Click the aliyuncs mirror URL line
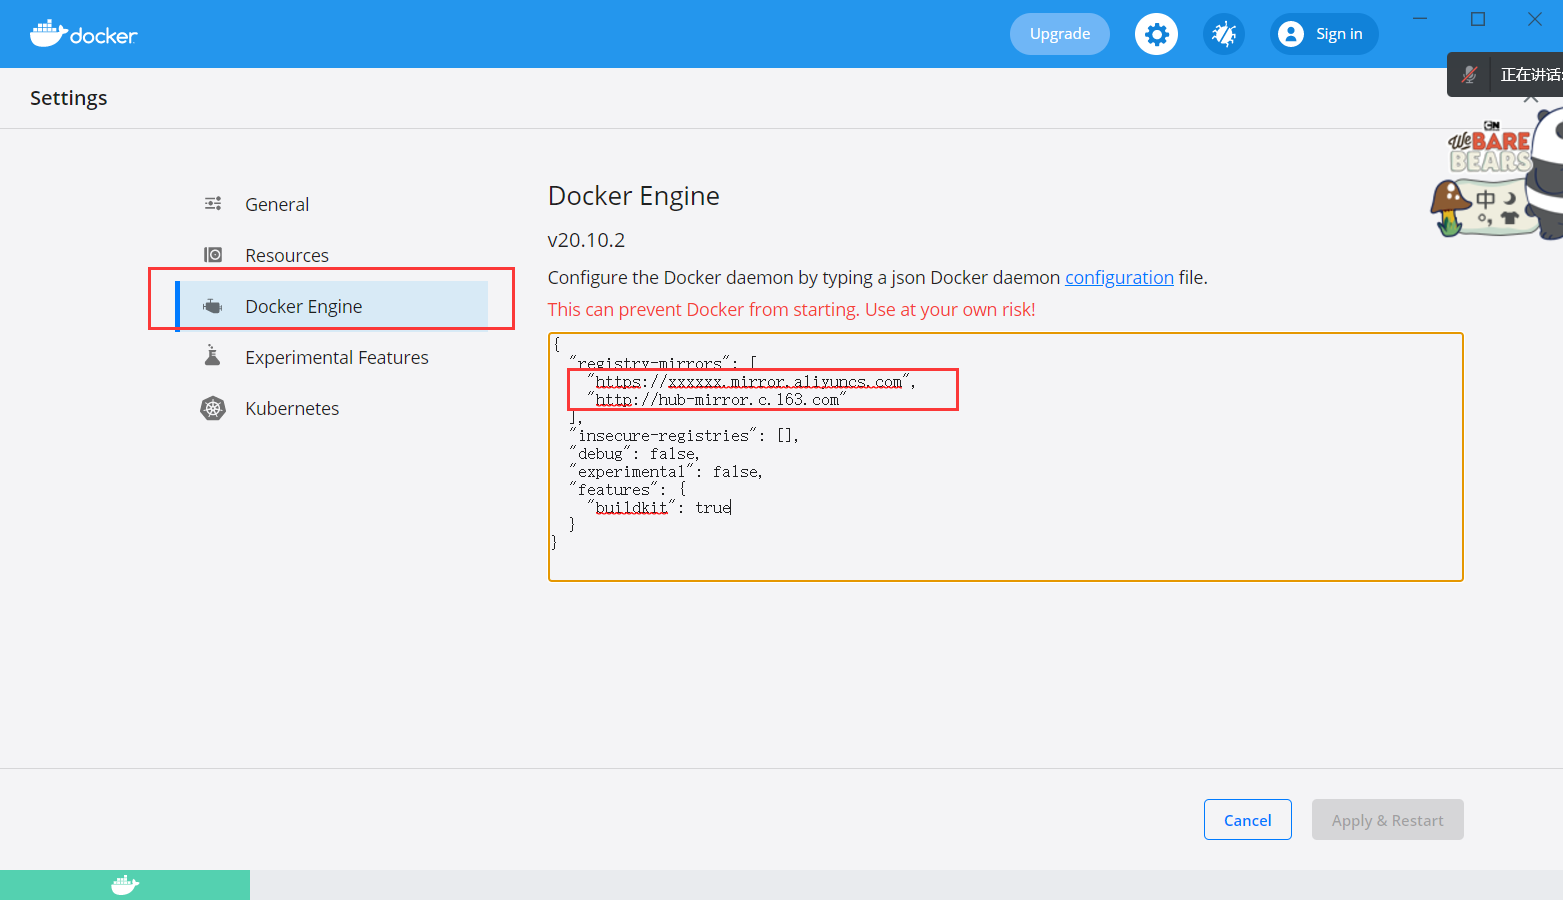Viewport: 1563px width, 900px height. tap(751, 382)
